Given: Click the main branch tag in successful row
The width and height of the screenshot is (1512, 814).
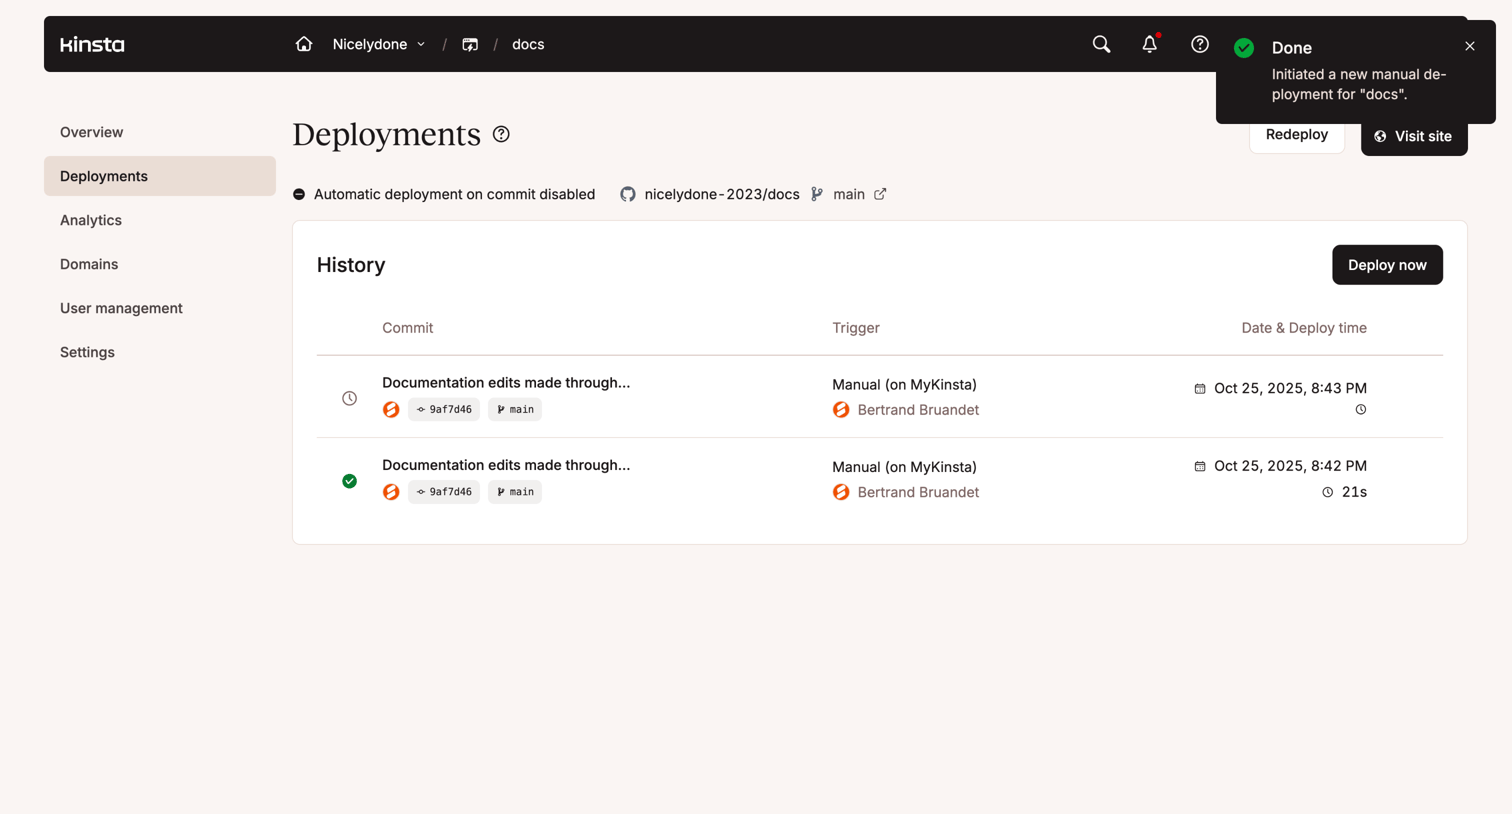Looking at the screenshot, I should click(515, 492).
